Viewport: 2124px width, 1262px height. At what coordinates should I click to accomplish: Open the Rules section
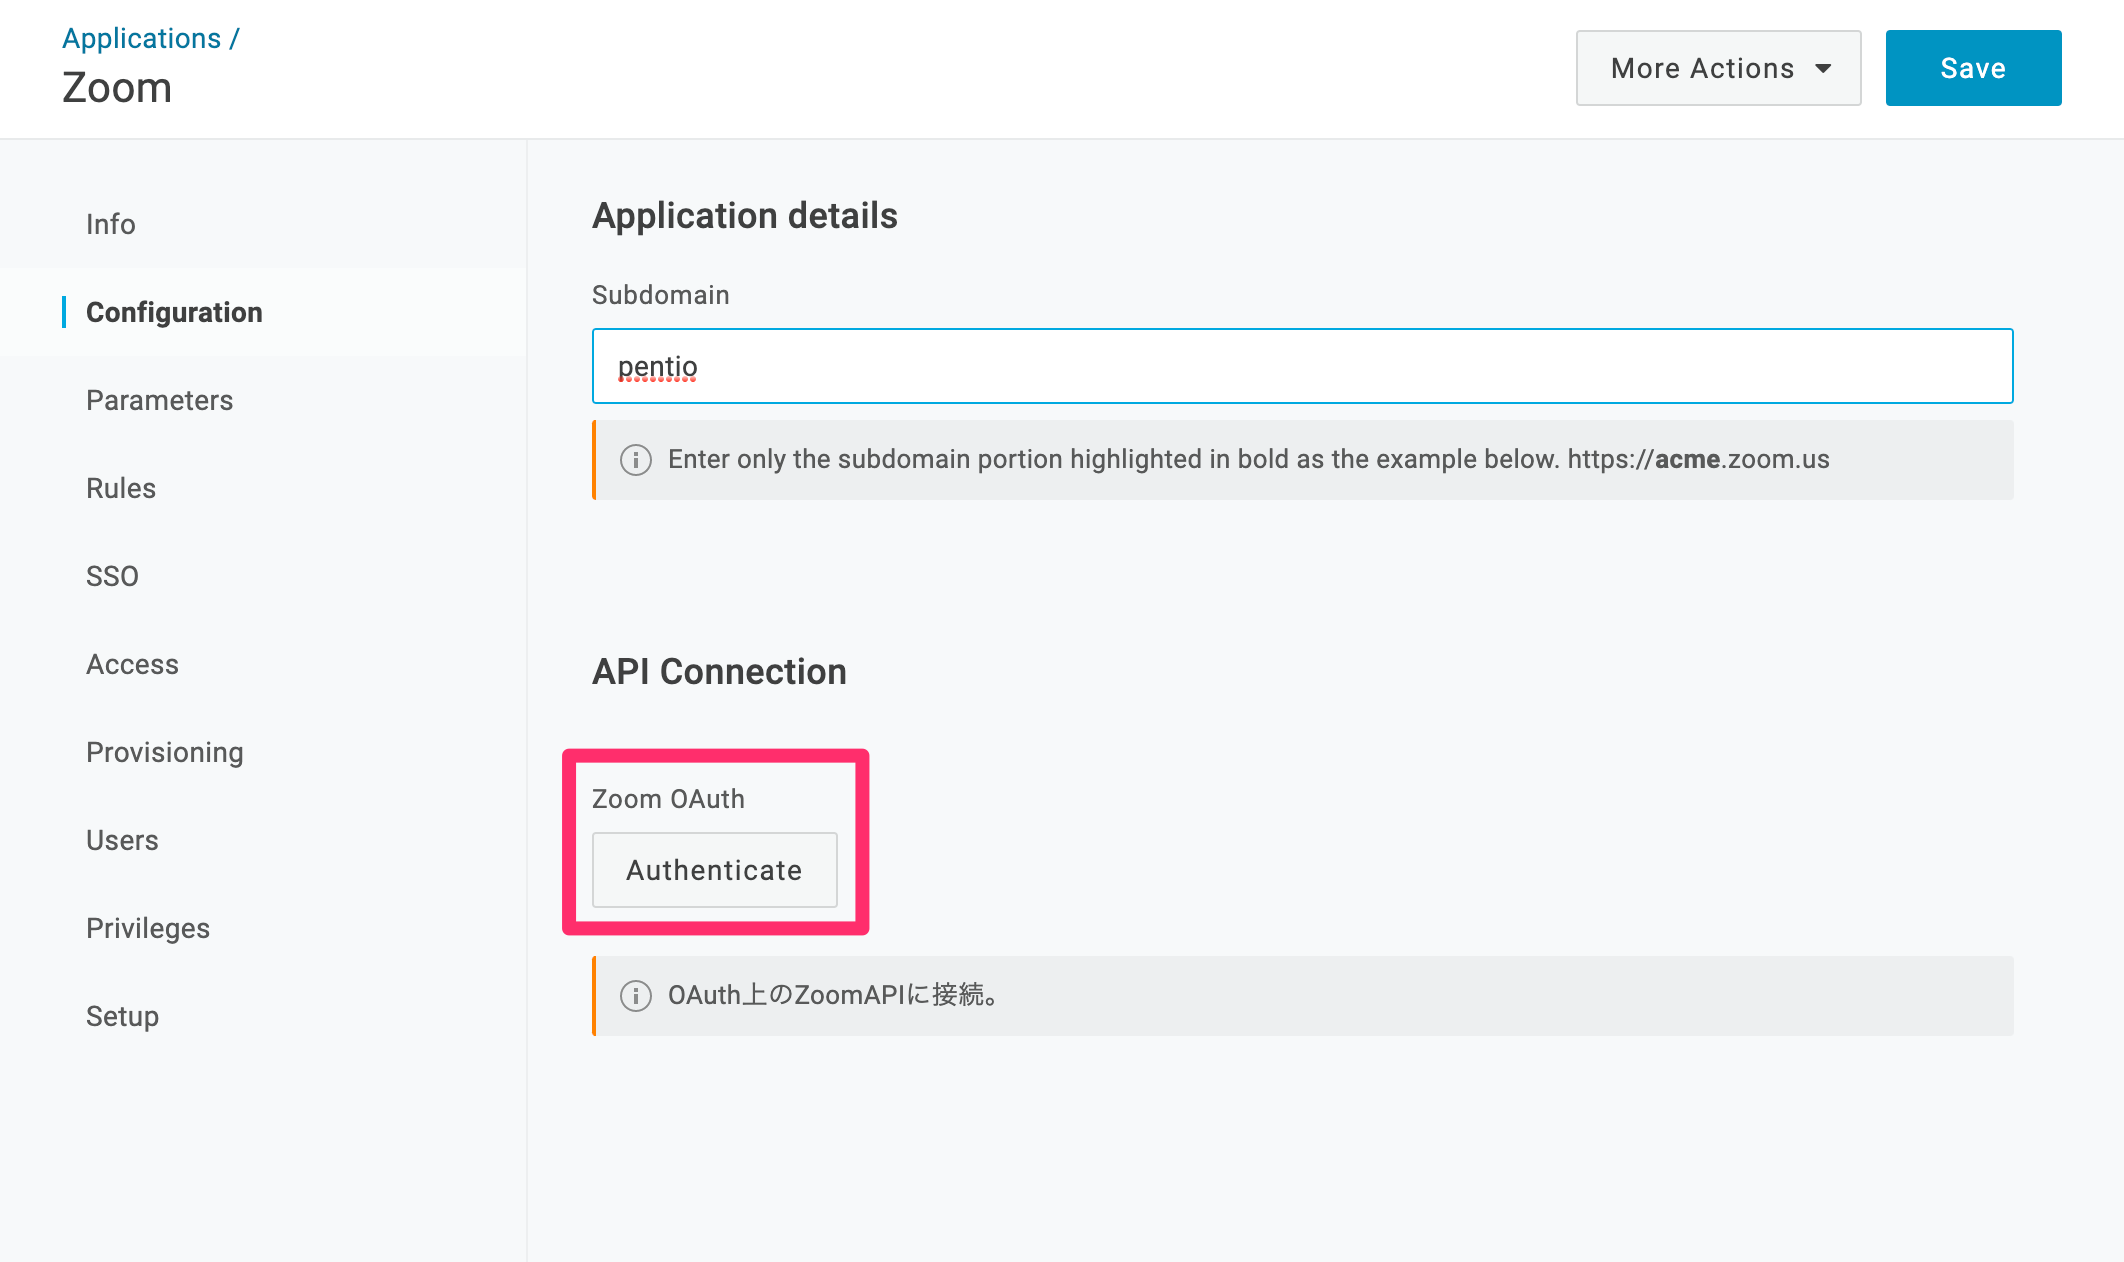coord(121,488)
